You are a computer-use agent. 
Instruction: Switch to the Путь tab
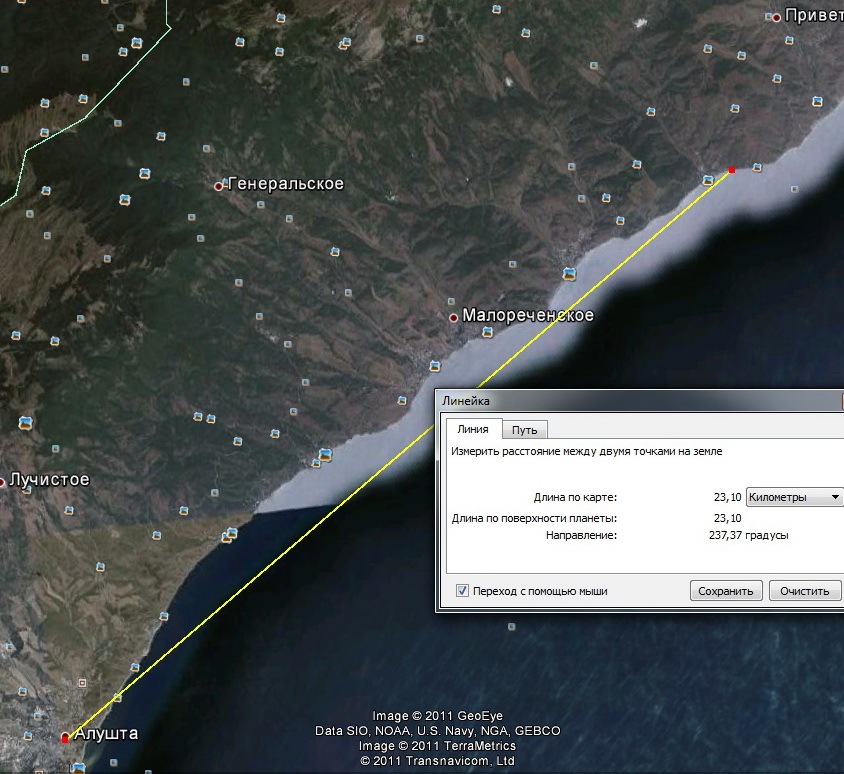click(524, 430)
